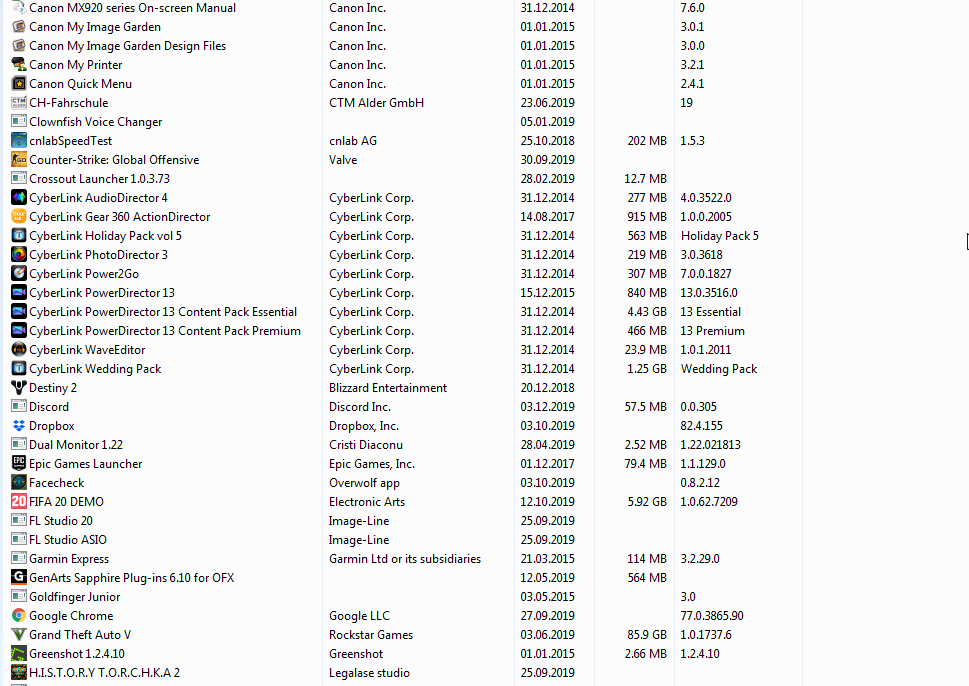
Task: Click the Destiny 2 icon
Action: click(19, 387)
